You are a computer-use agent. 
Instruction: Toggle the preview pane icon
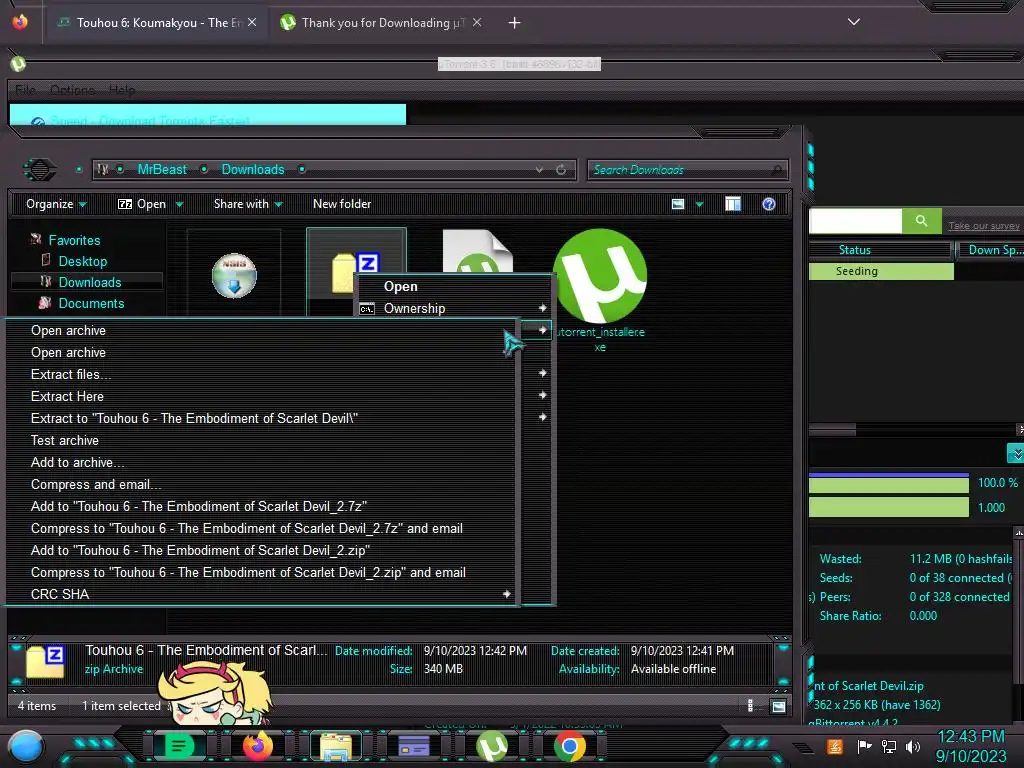[733, 204]
